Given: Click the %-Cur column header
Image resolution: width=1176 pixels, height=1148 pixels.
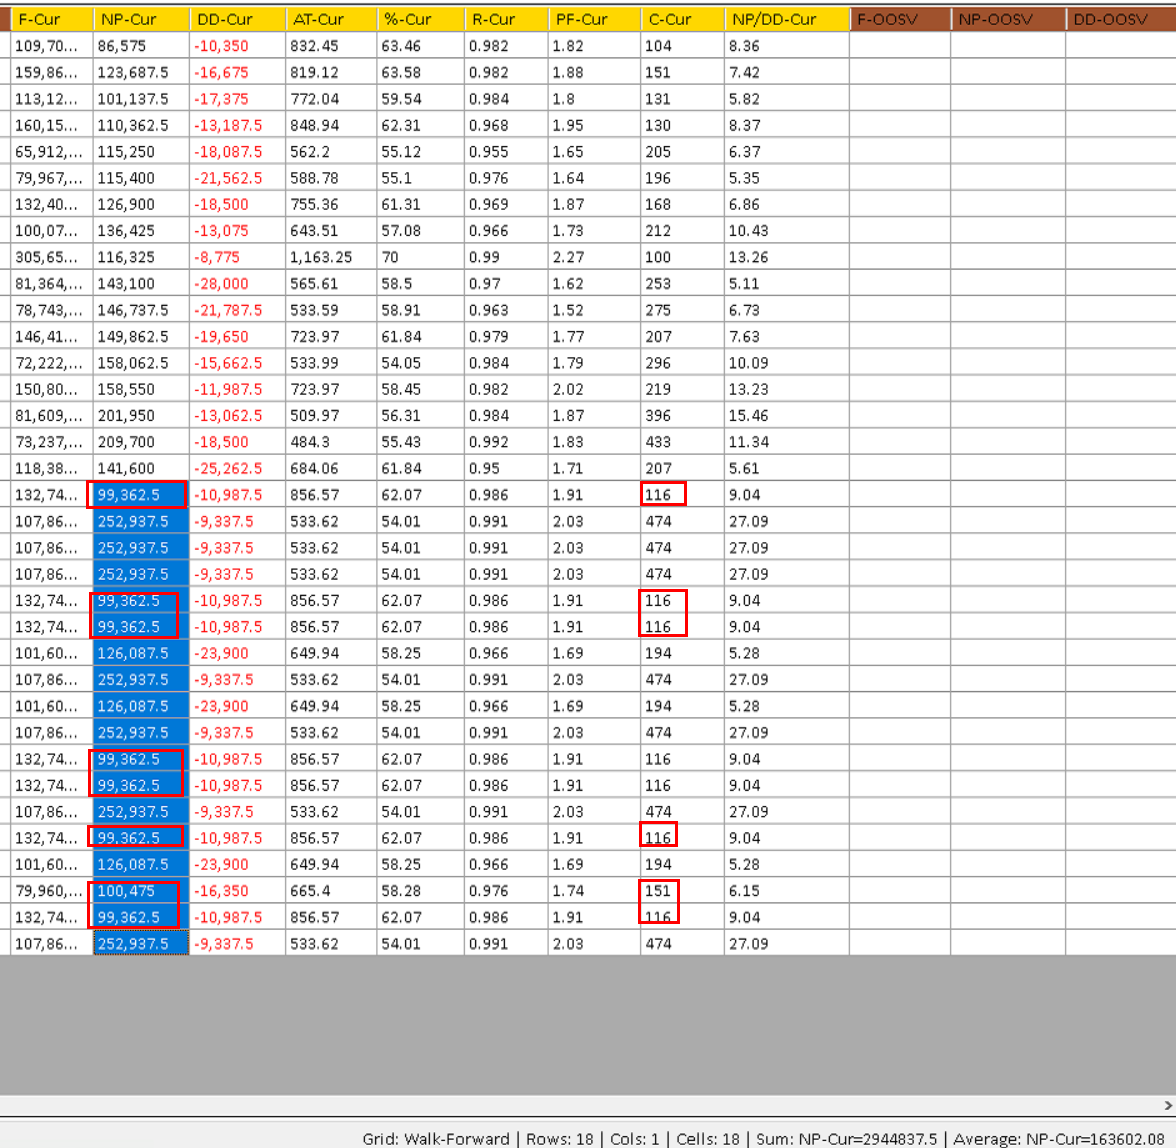Looking at the screenshot, I should [x=420, y=19].
